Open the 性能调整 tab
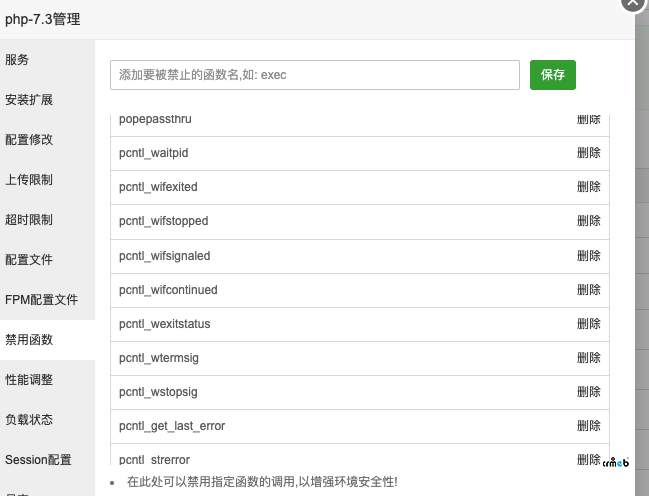Screen dimensions: 649x496 click(x=29, y=380)
